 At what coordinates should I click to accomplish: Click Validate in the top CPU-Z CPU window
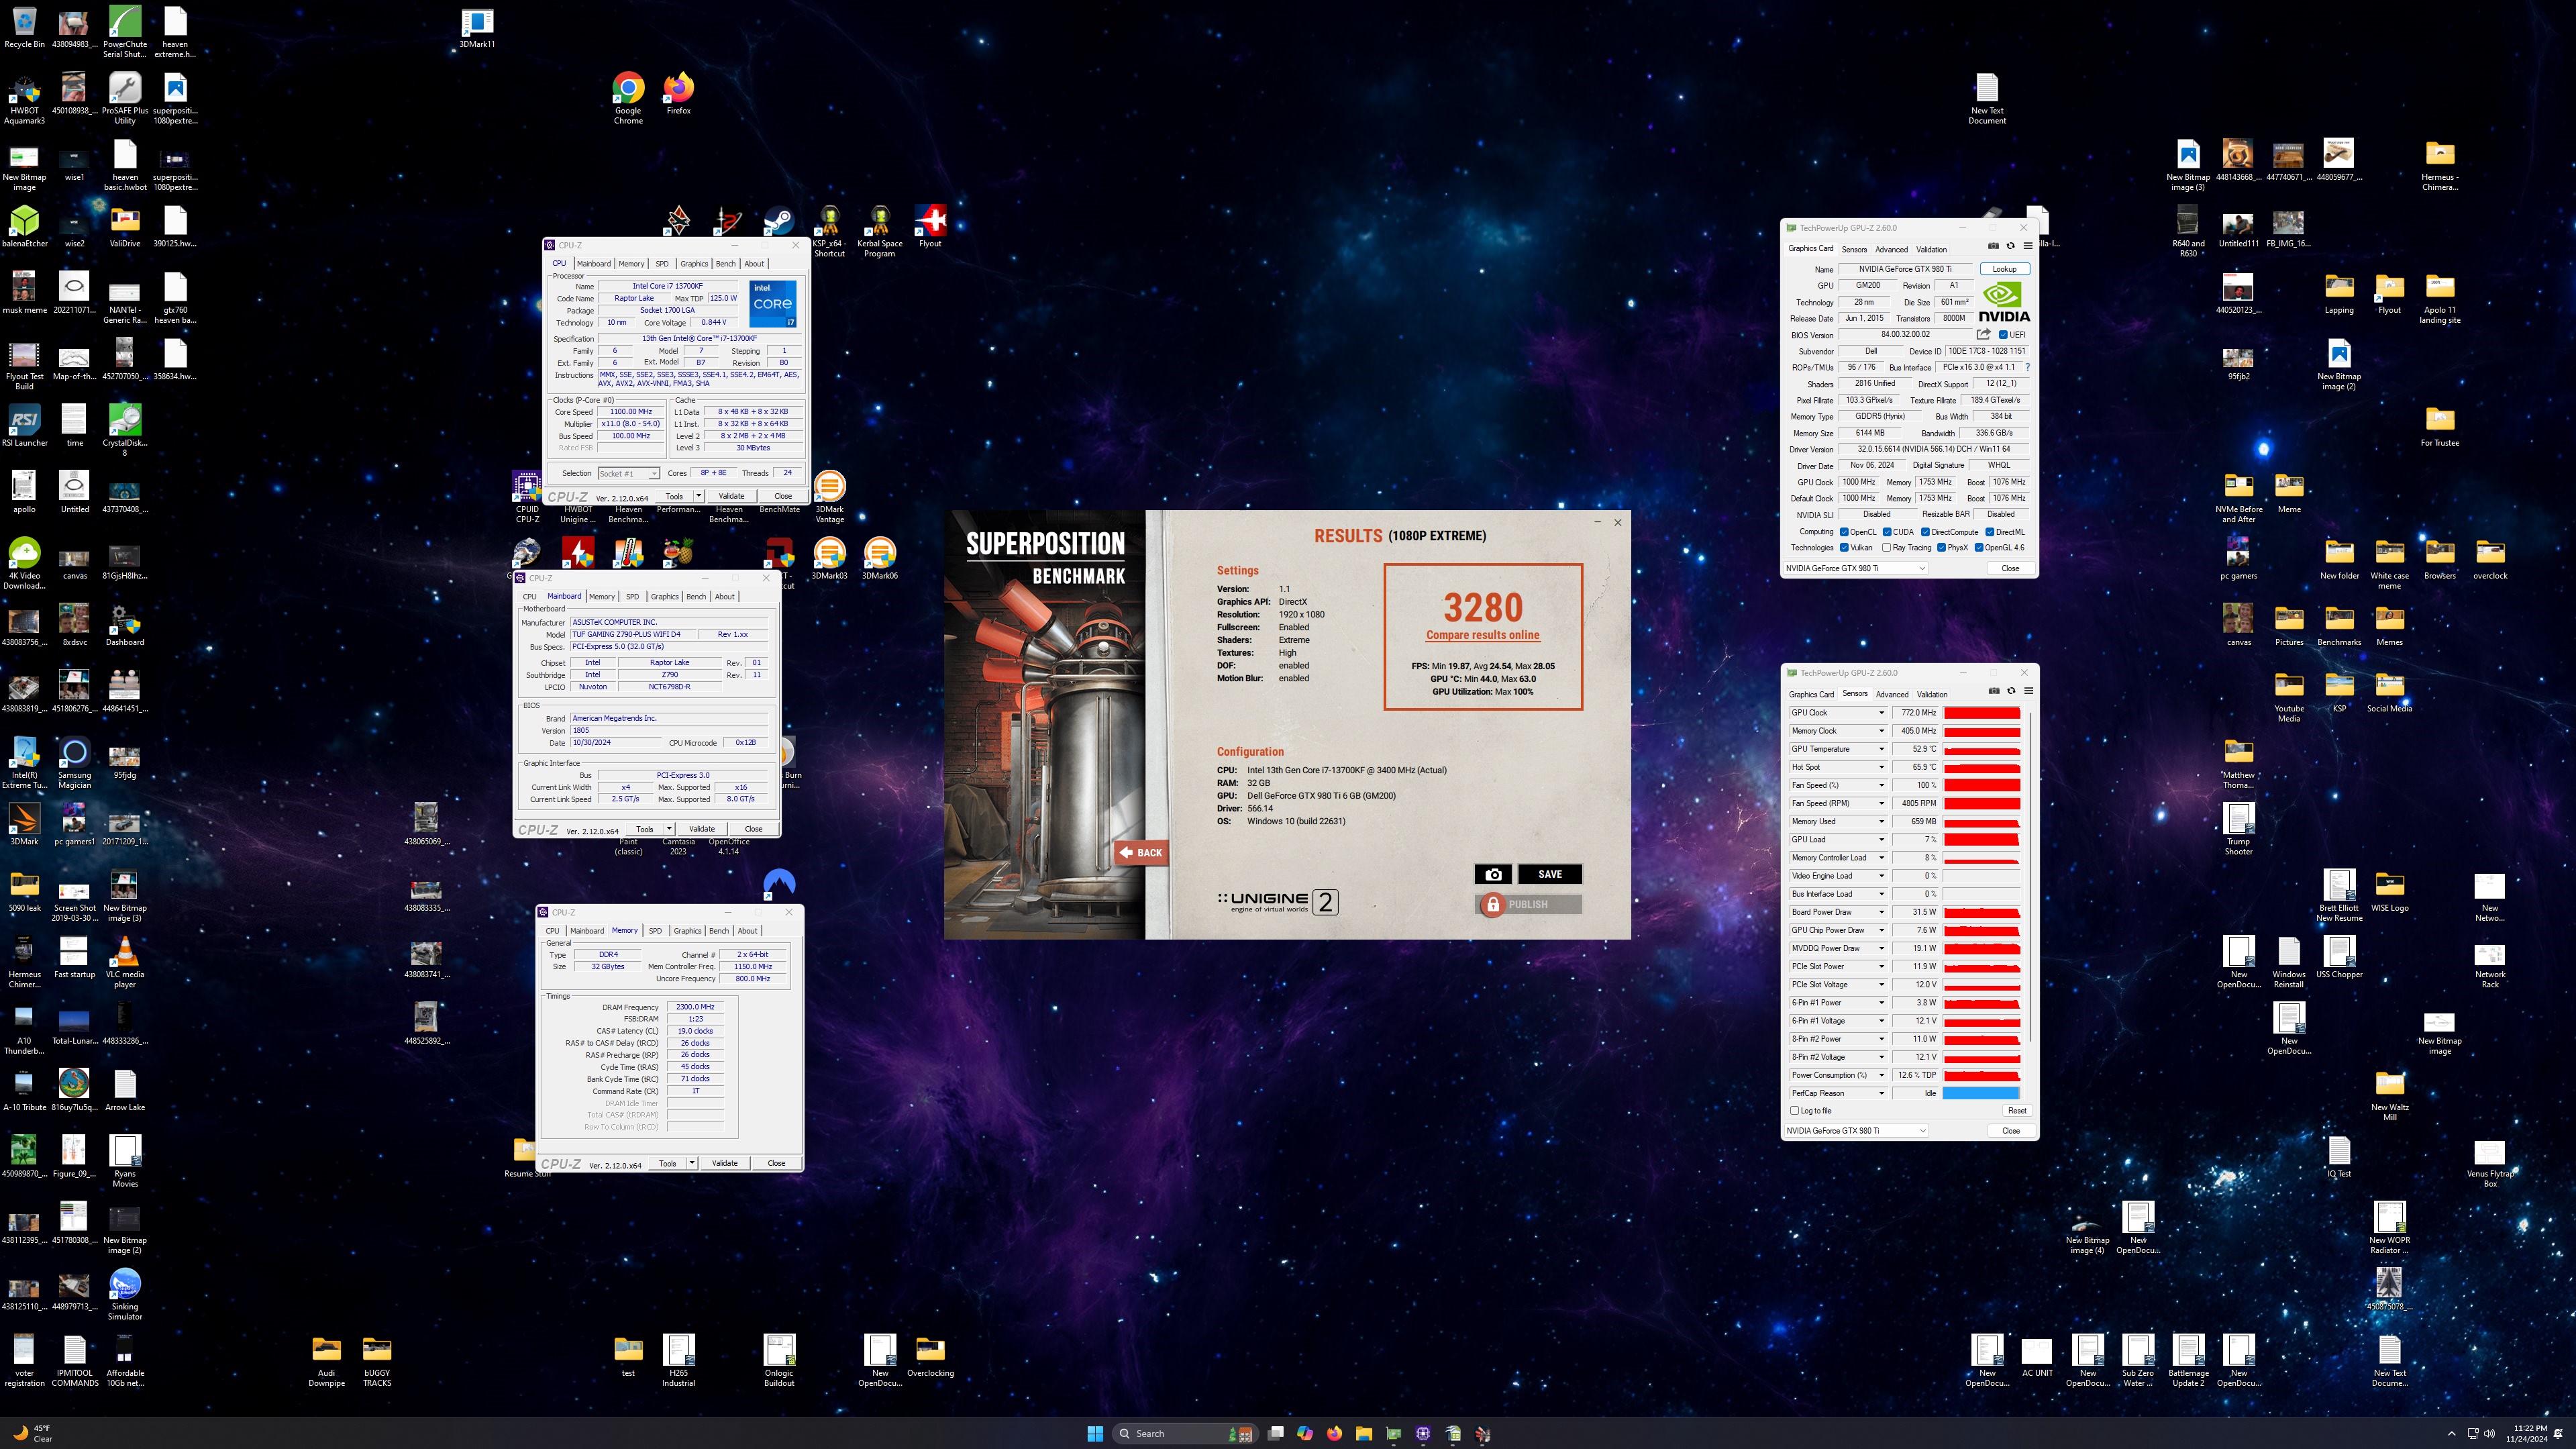[731, 496]
